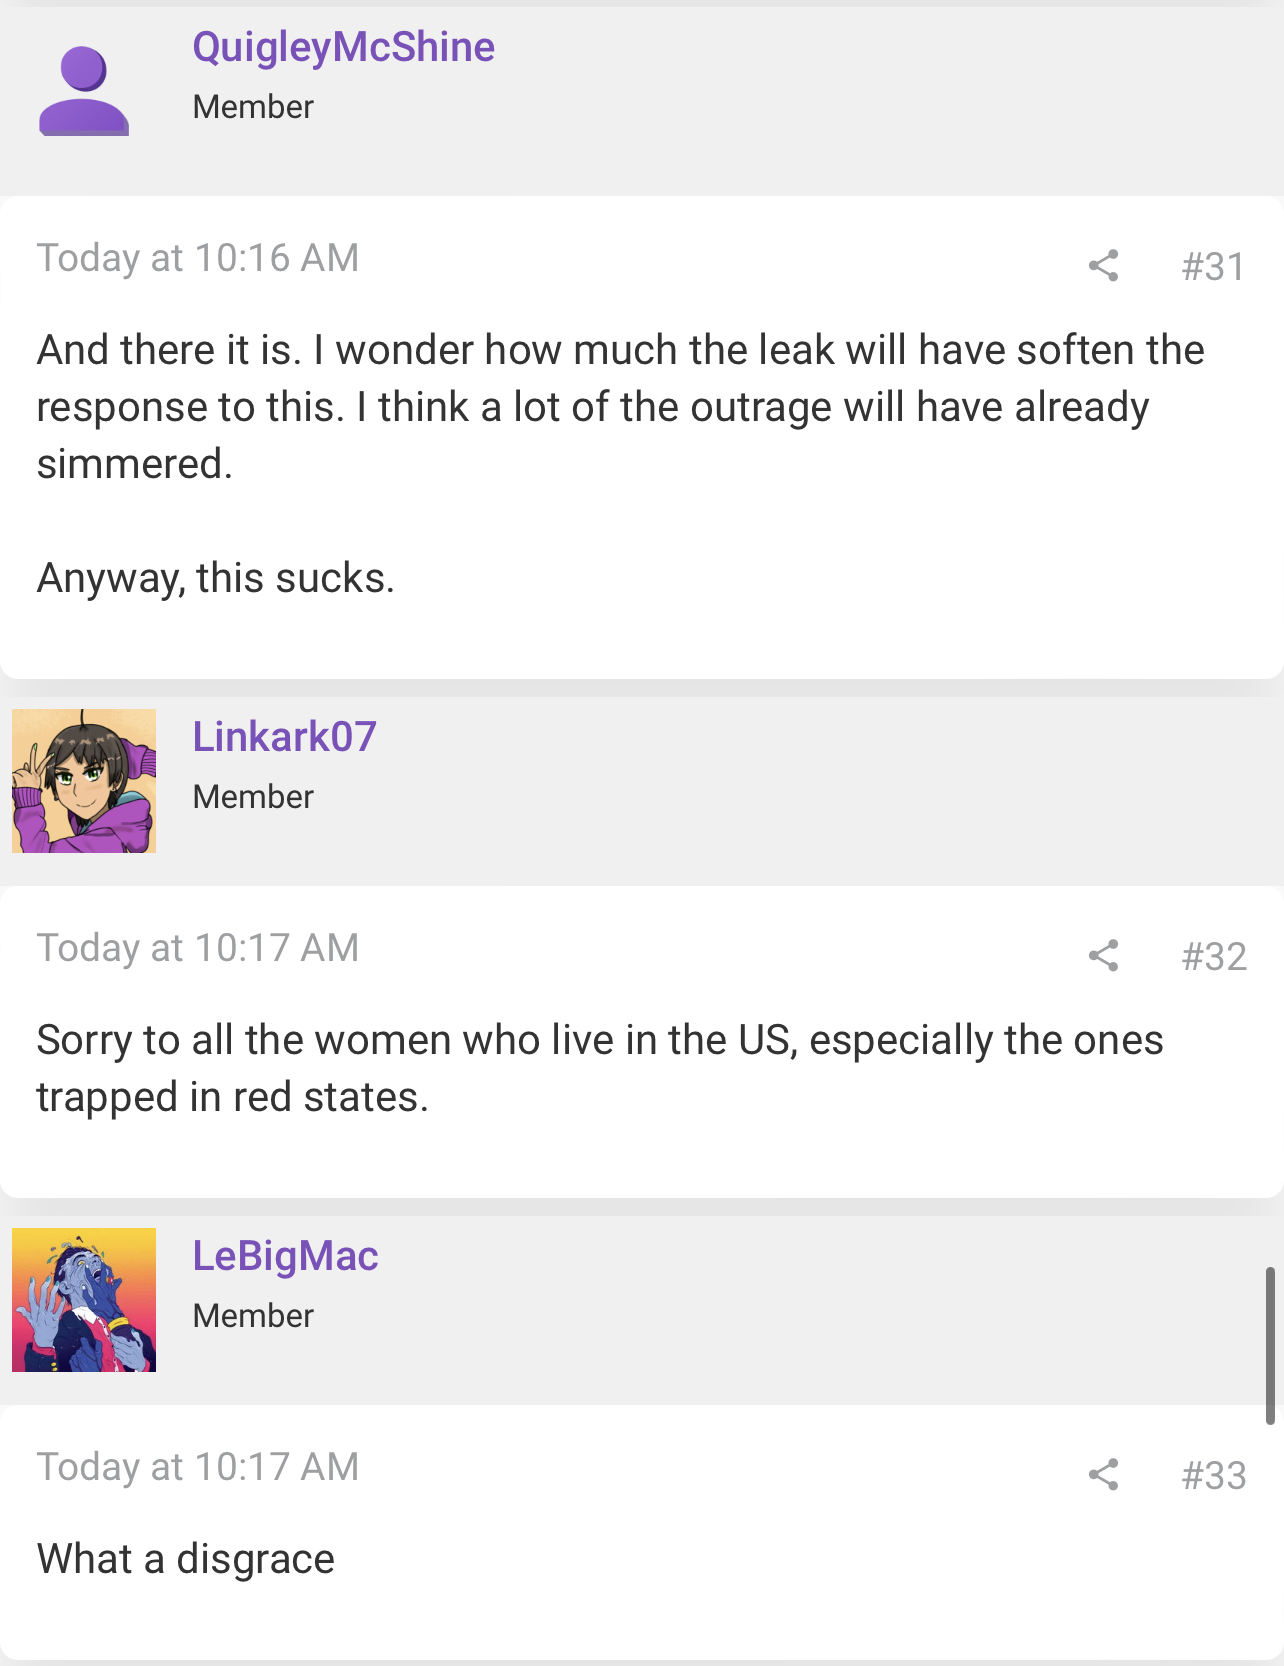Click the 10:17 AM timestamp on post #32
1284x1666 pixels.
198,948
